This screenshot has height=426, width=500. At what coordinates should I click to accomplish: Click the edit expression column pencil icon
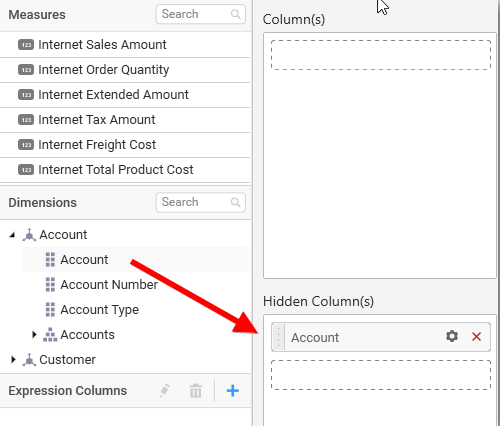coord(165,391)
